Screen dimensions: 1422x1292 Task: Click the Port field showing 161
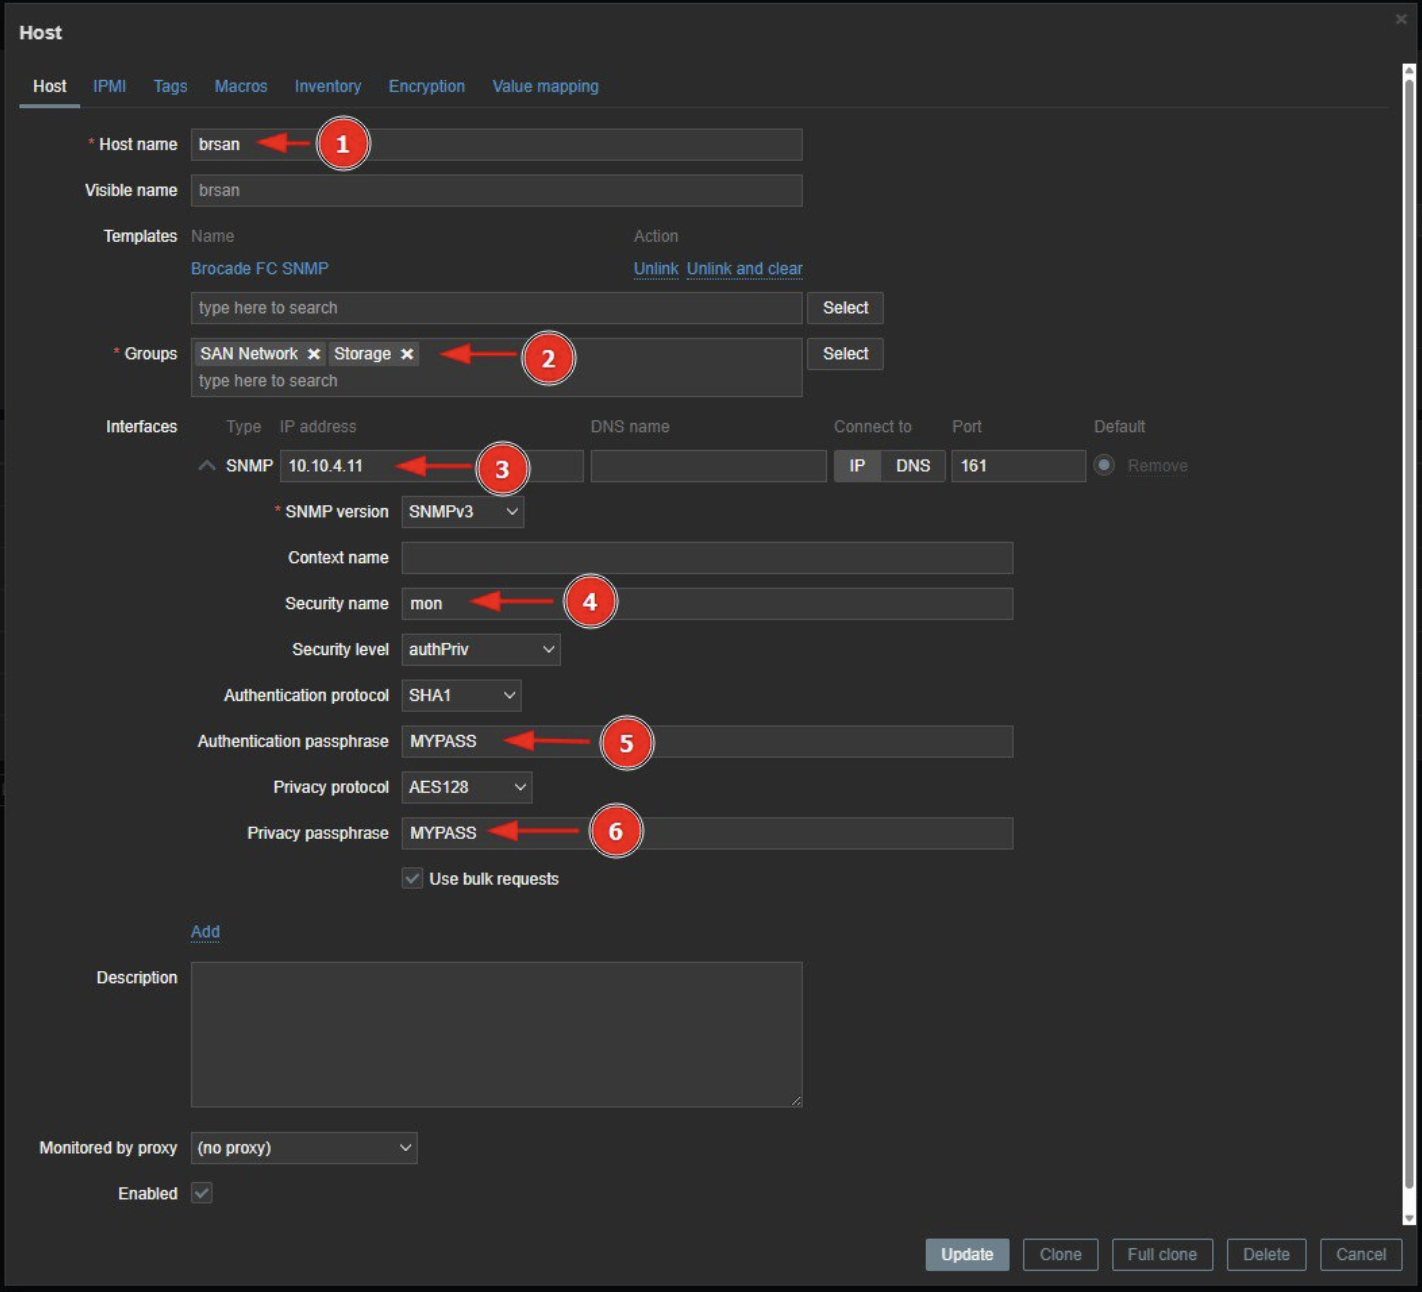pos(1018,466)
